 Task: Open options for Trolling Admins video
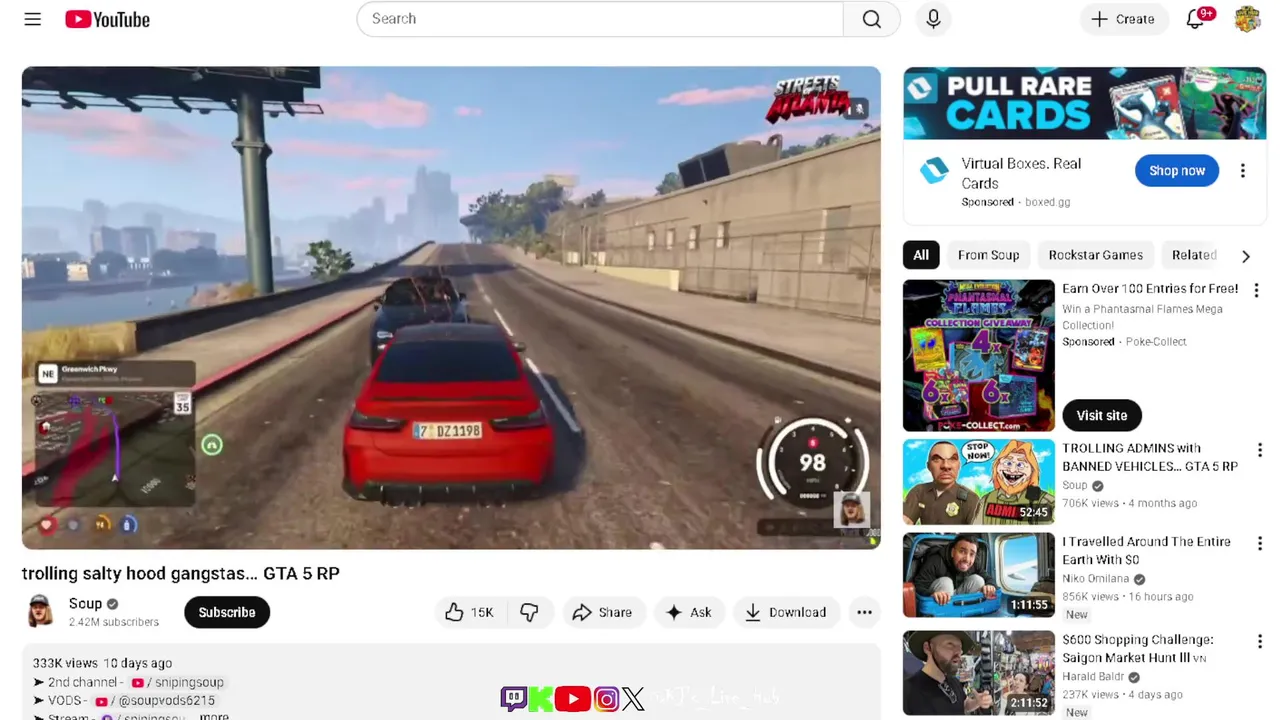click(1259, 450)
